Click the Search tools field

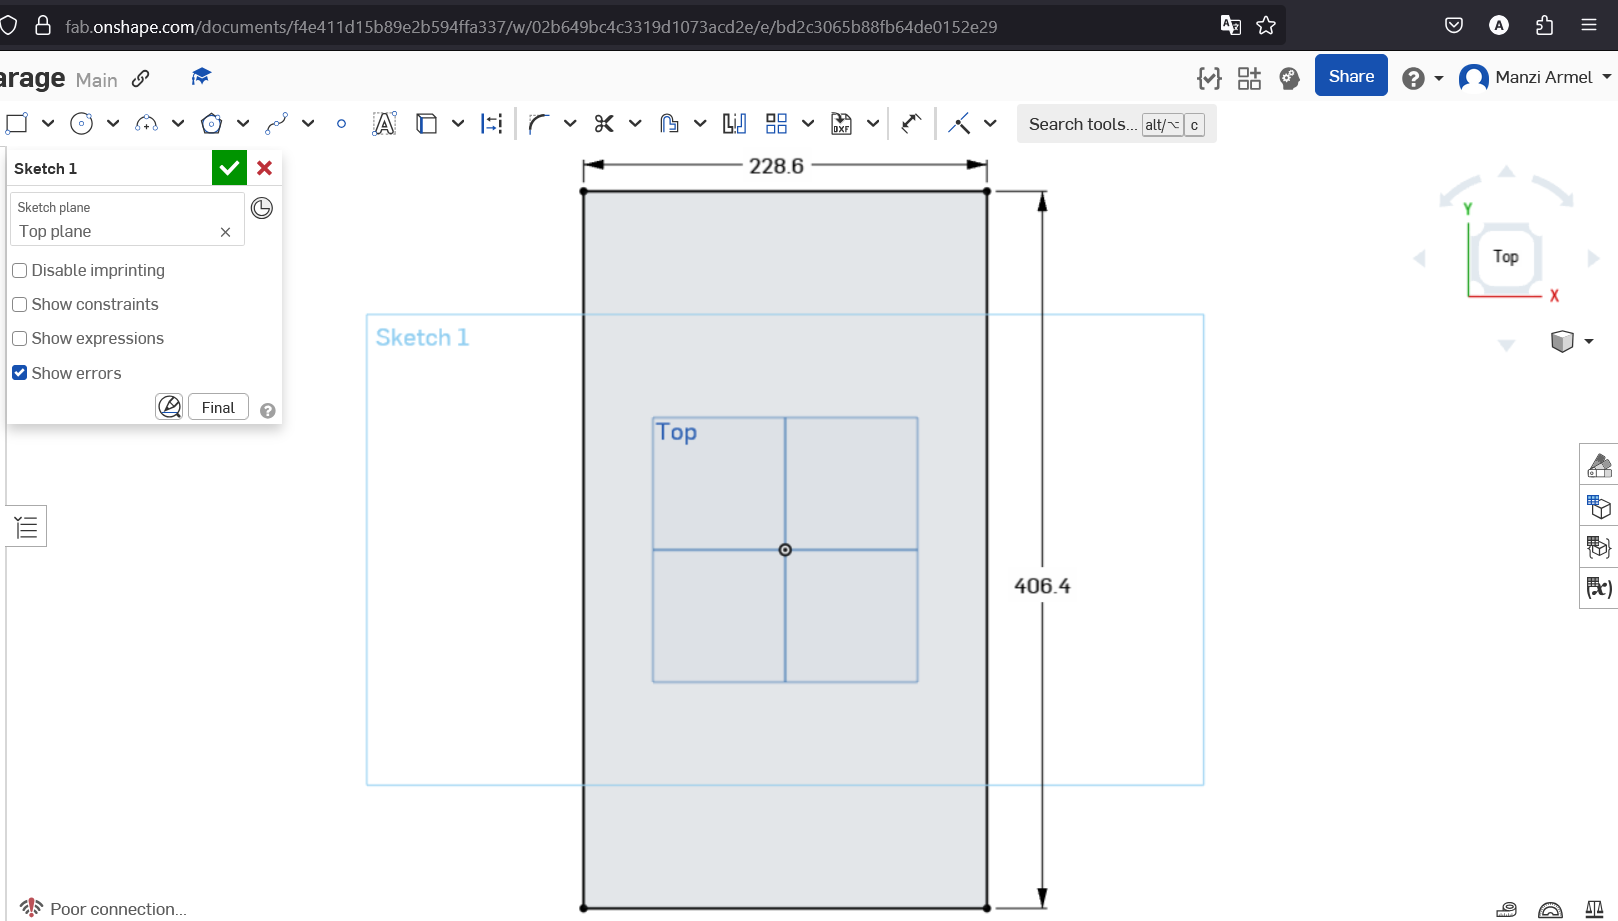[1116, 124]
